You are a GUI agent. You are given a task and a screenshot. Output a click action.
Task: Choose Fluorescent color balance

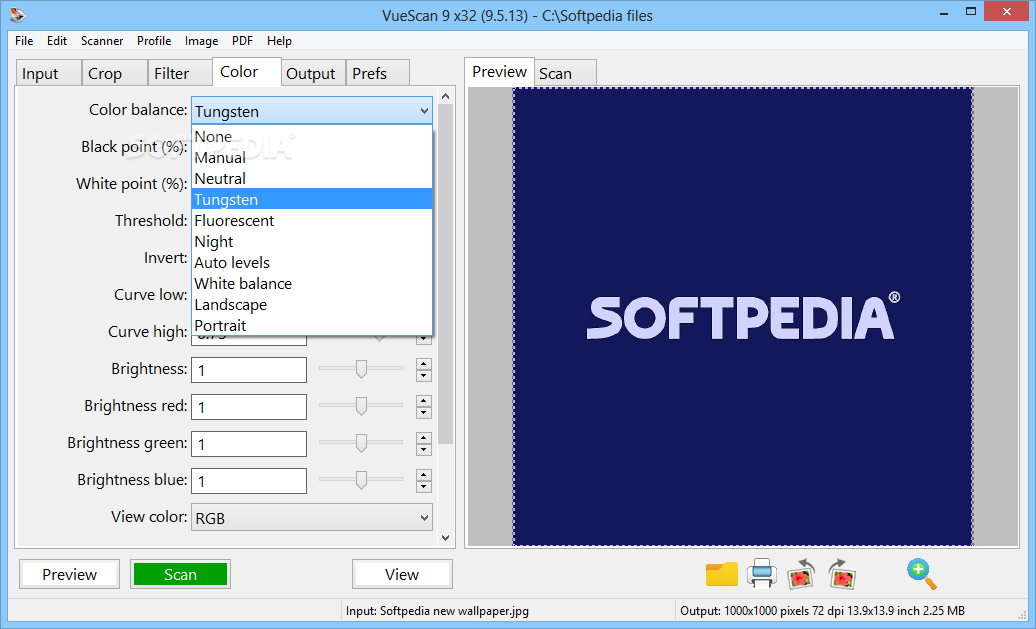pos(312,221)
